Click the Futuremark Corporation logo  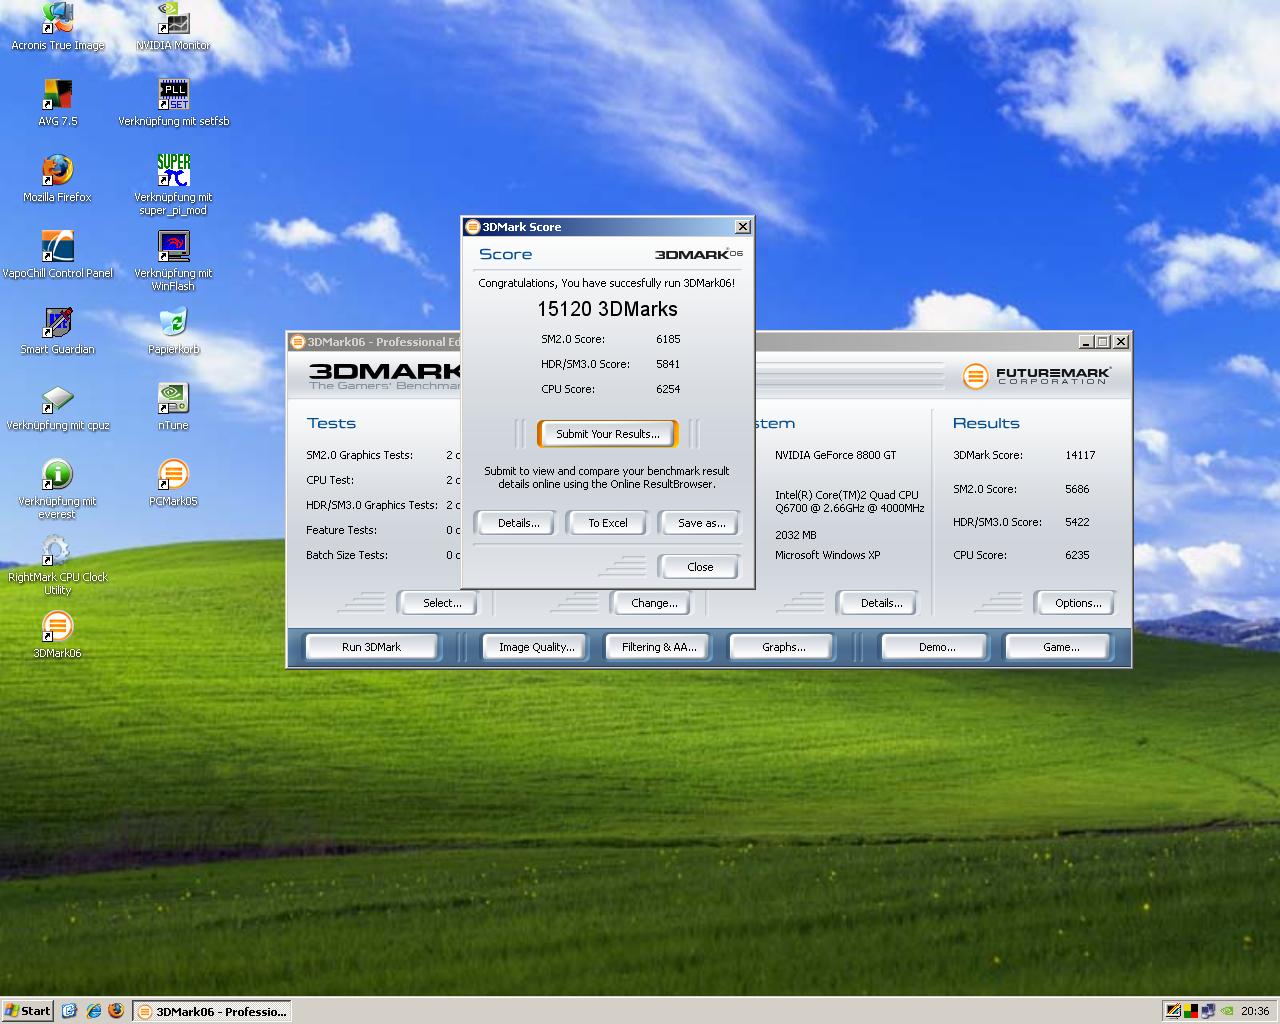[1036, 376]
